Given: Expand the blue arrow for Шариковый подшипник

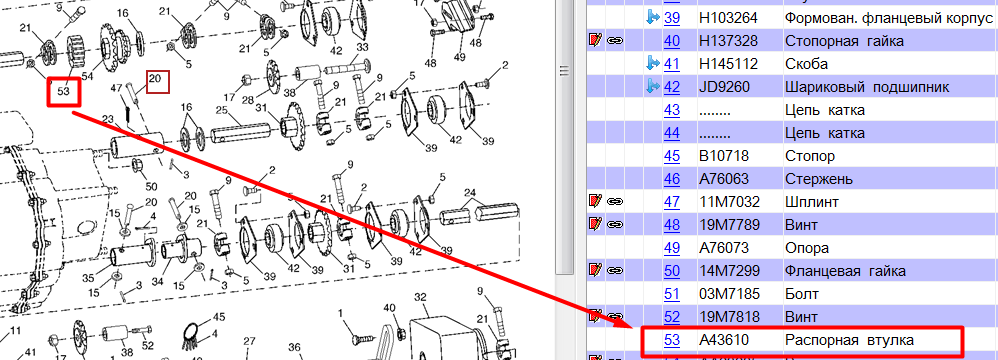Looking at the screenshot, I should (652, 87).
